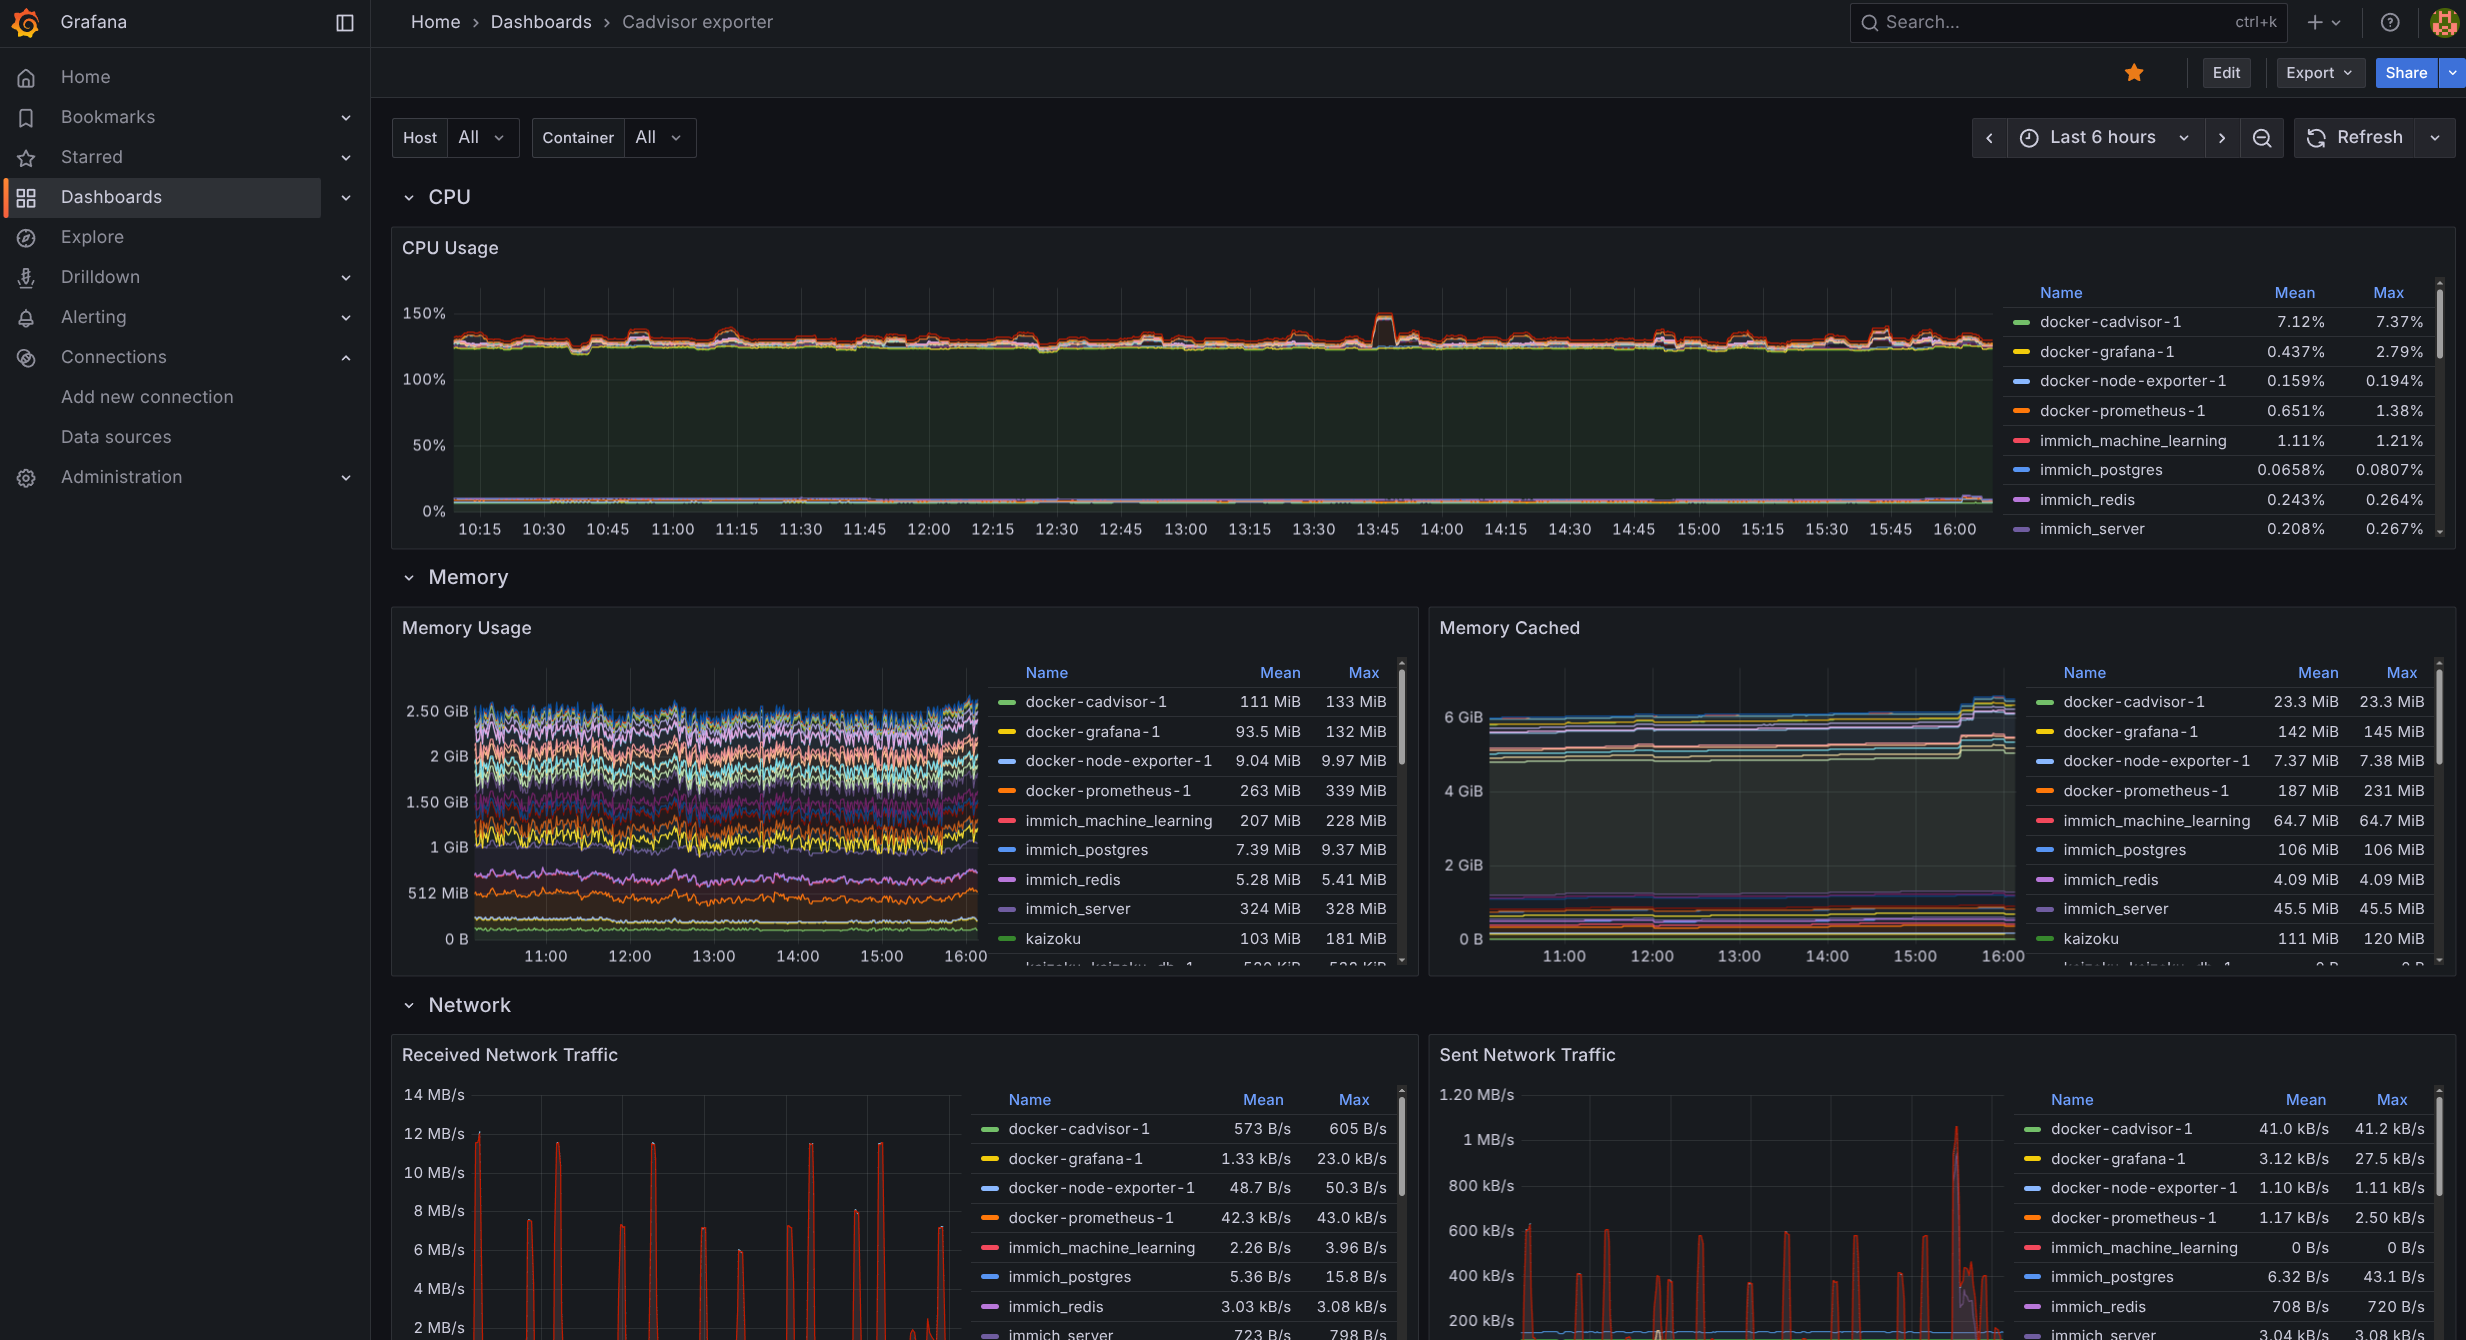Open the Host variable dropdown
Image resolution: width=2466 pixels, height=1340 pixels.
pos(481,138)
